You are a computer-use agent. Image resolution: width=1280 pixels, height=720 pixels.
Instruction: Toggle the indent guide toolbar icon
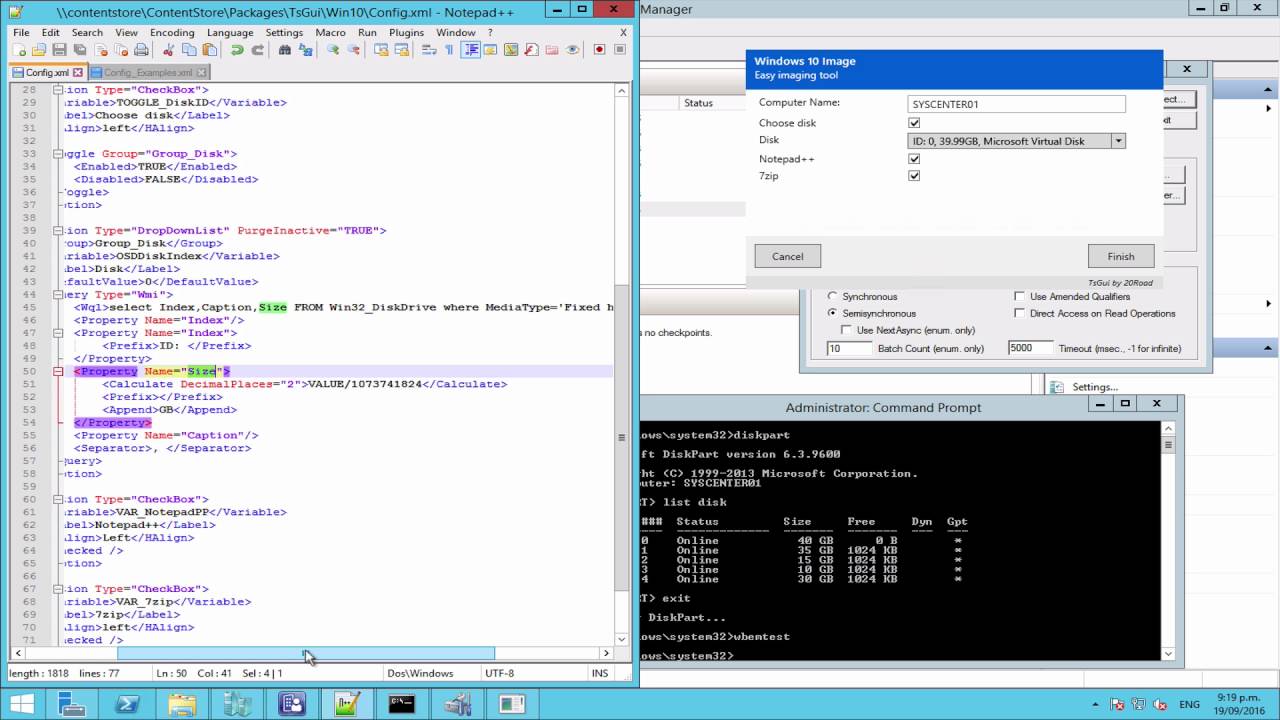tap(470, 50)
